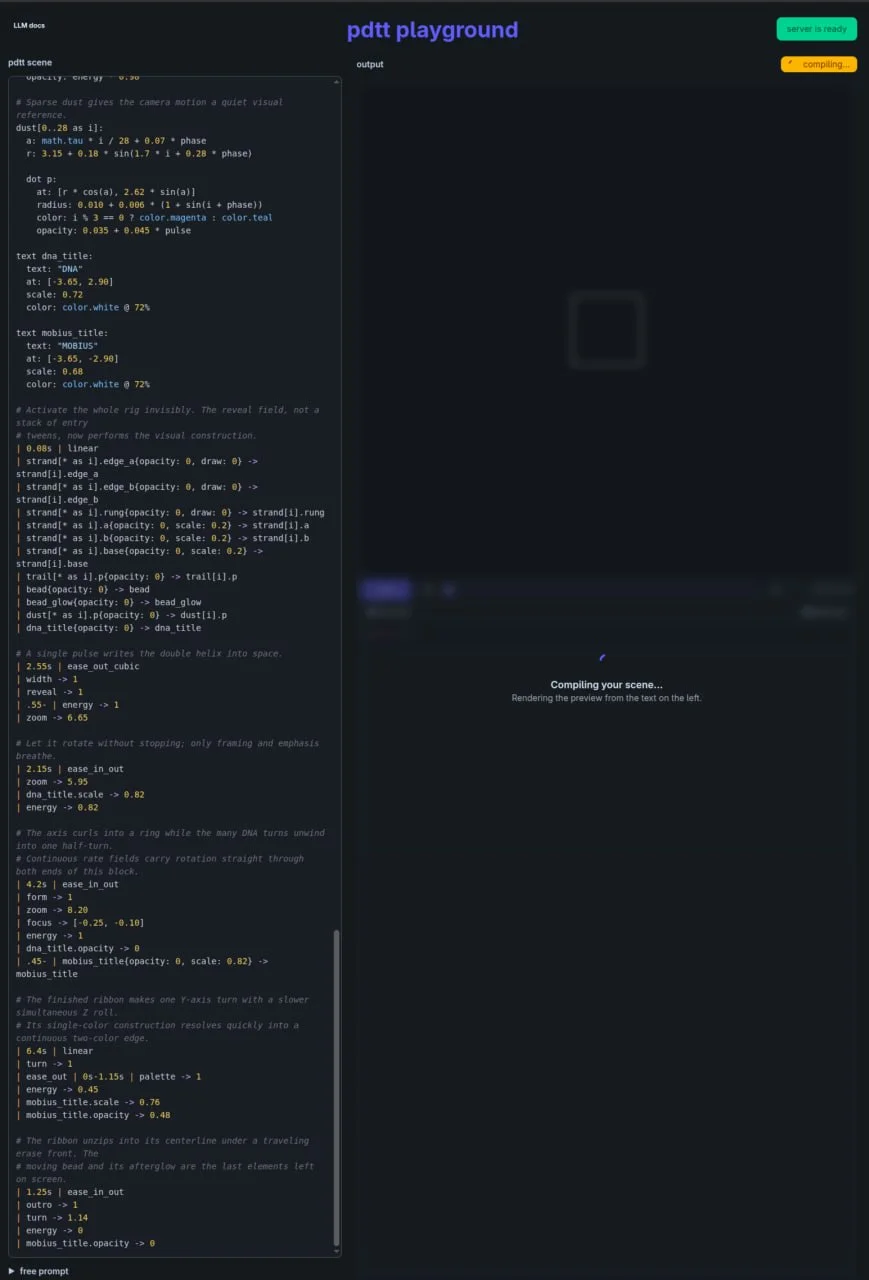Click the '| 4.2s | ease_in_out' line

(x=67, y=885)
